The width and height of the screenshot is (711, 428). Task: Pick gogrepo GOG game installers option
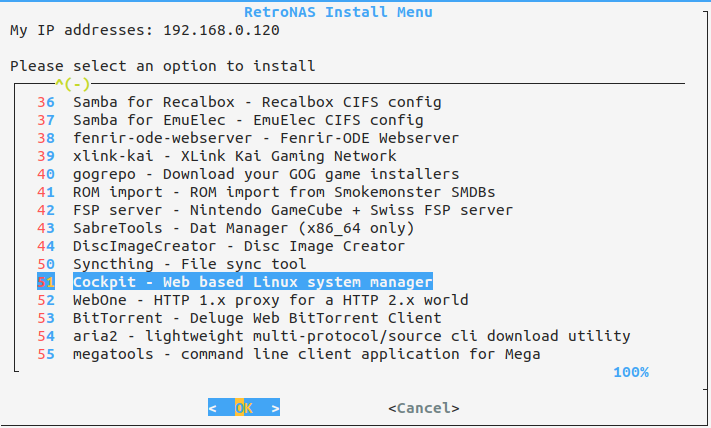[x=248, y=174]
